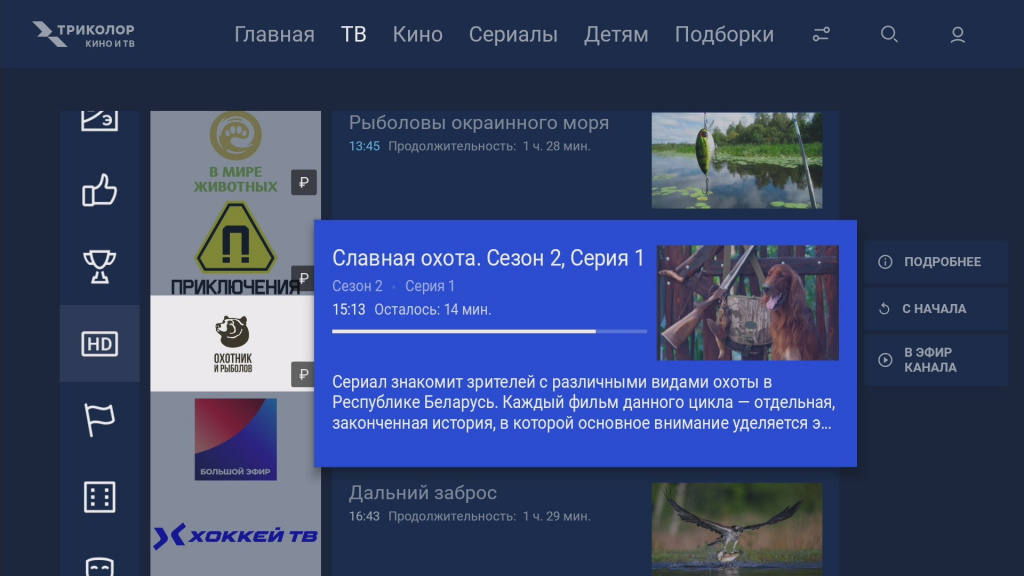Open the Главная tab

pos(274,35)
